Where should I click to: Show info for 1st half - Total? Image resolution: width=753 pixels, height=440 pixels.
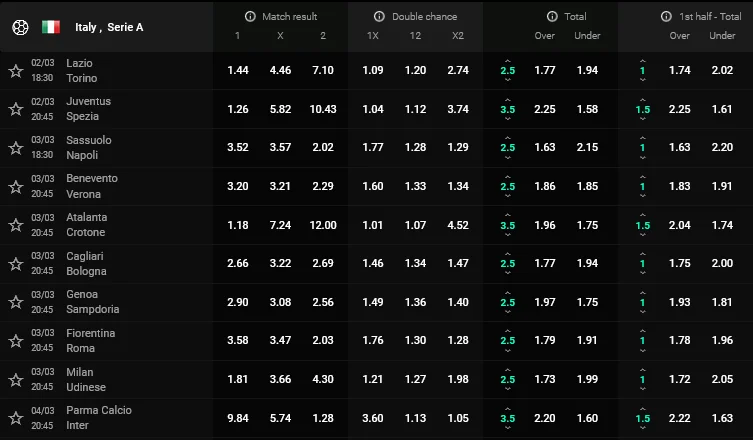(667, 17)
